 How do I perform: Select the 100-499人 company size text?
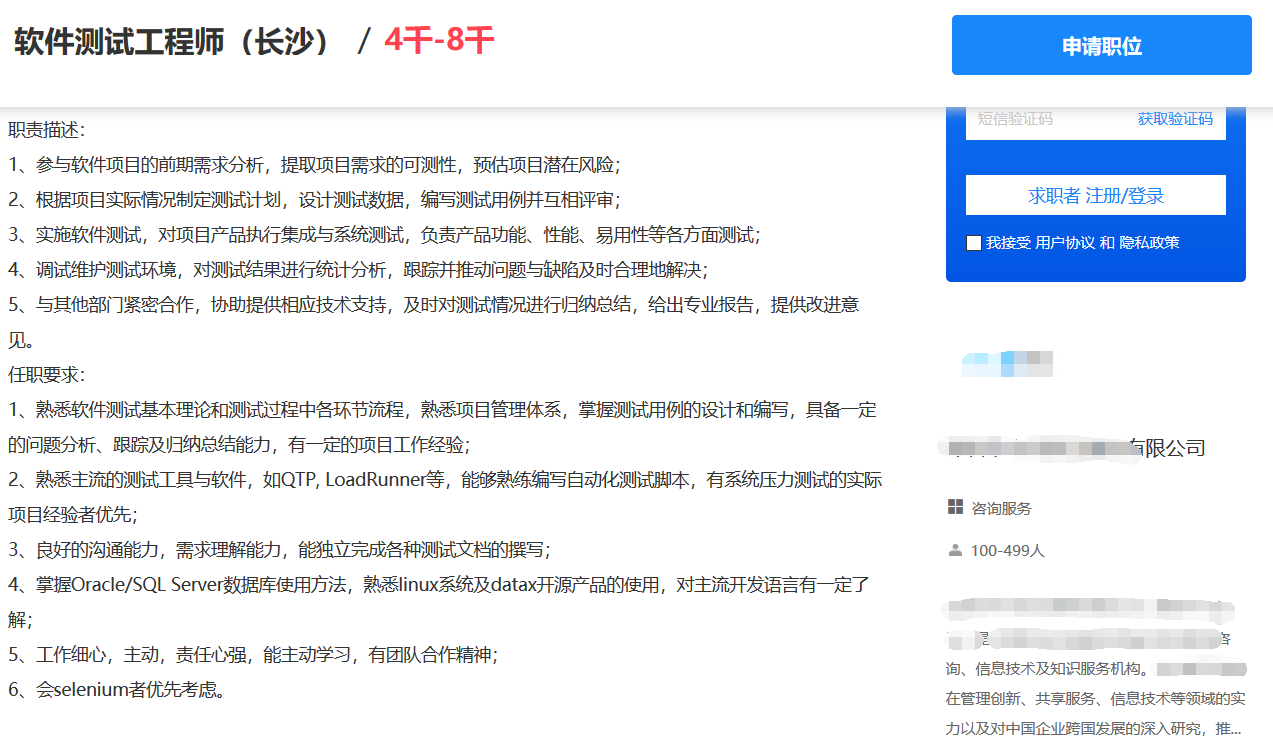point(1007,551)
